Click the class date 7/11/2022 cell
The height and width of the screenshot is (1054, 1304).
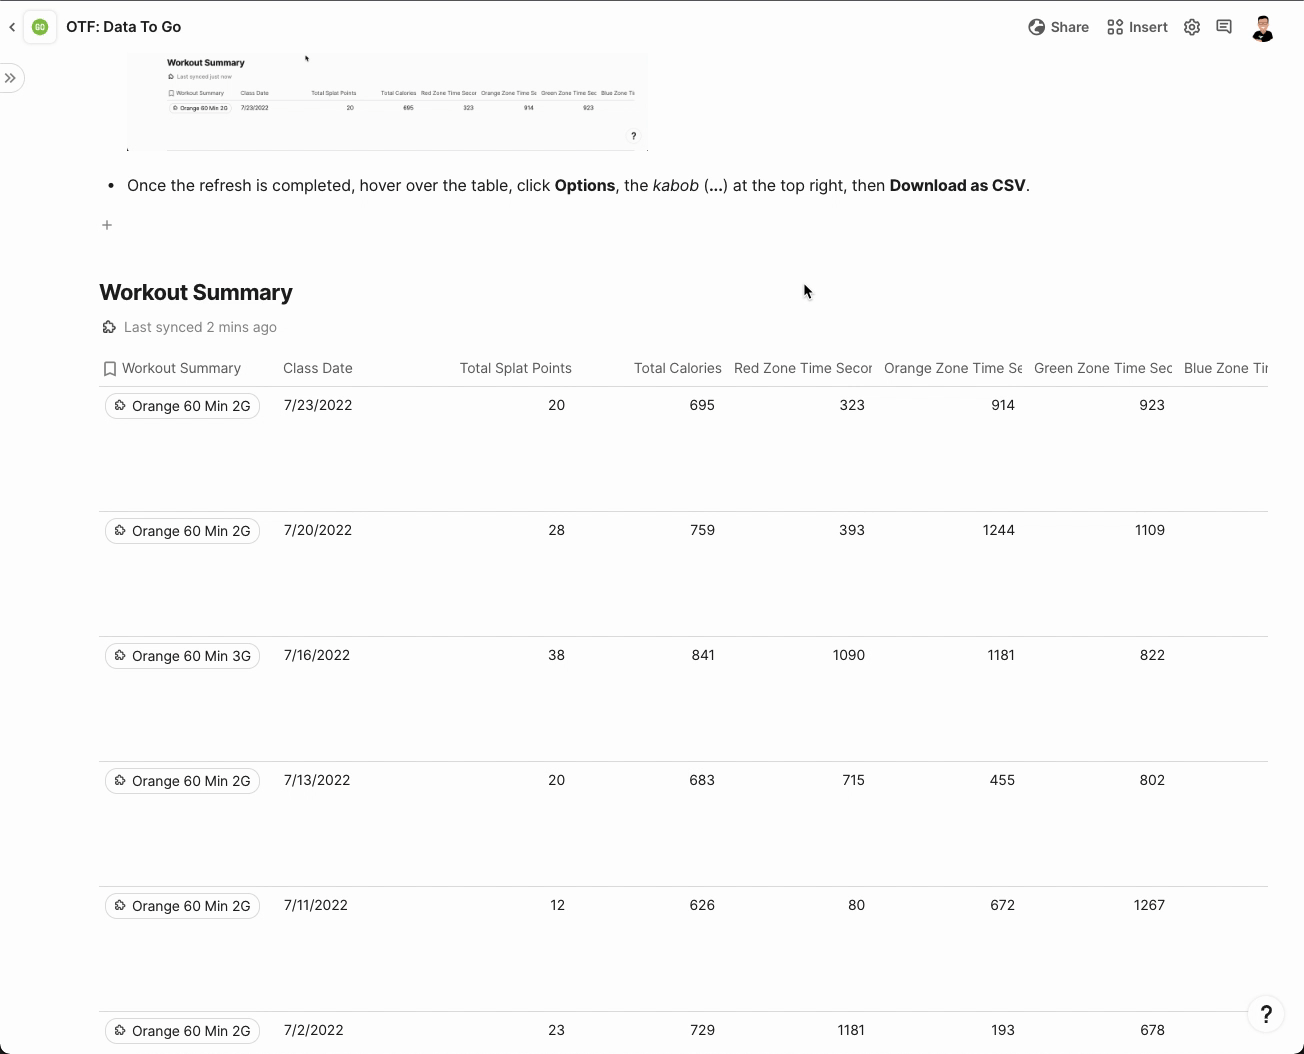[316, 905]
